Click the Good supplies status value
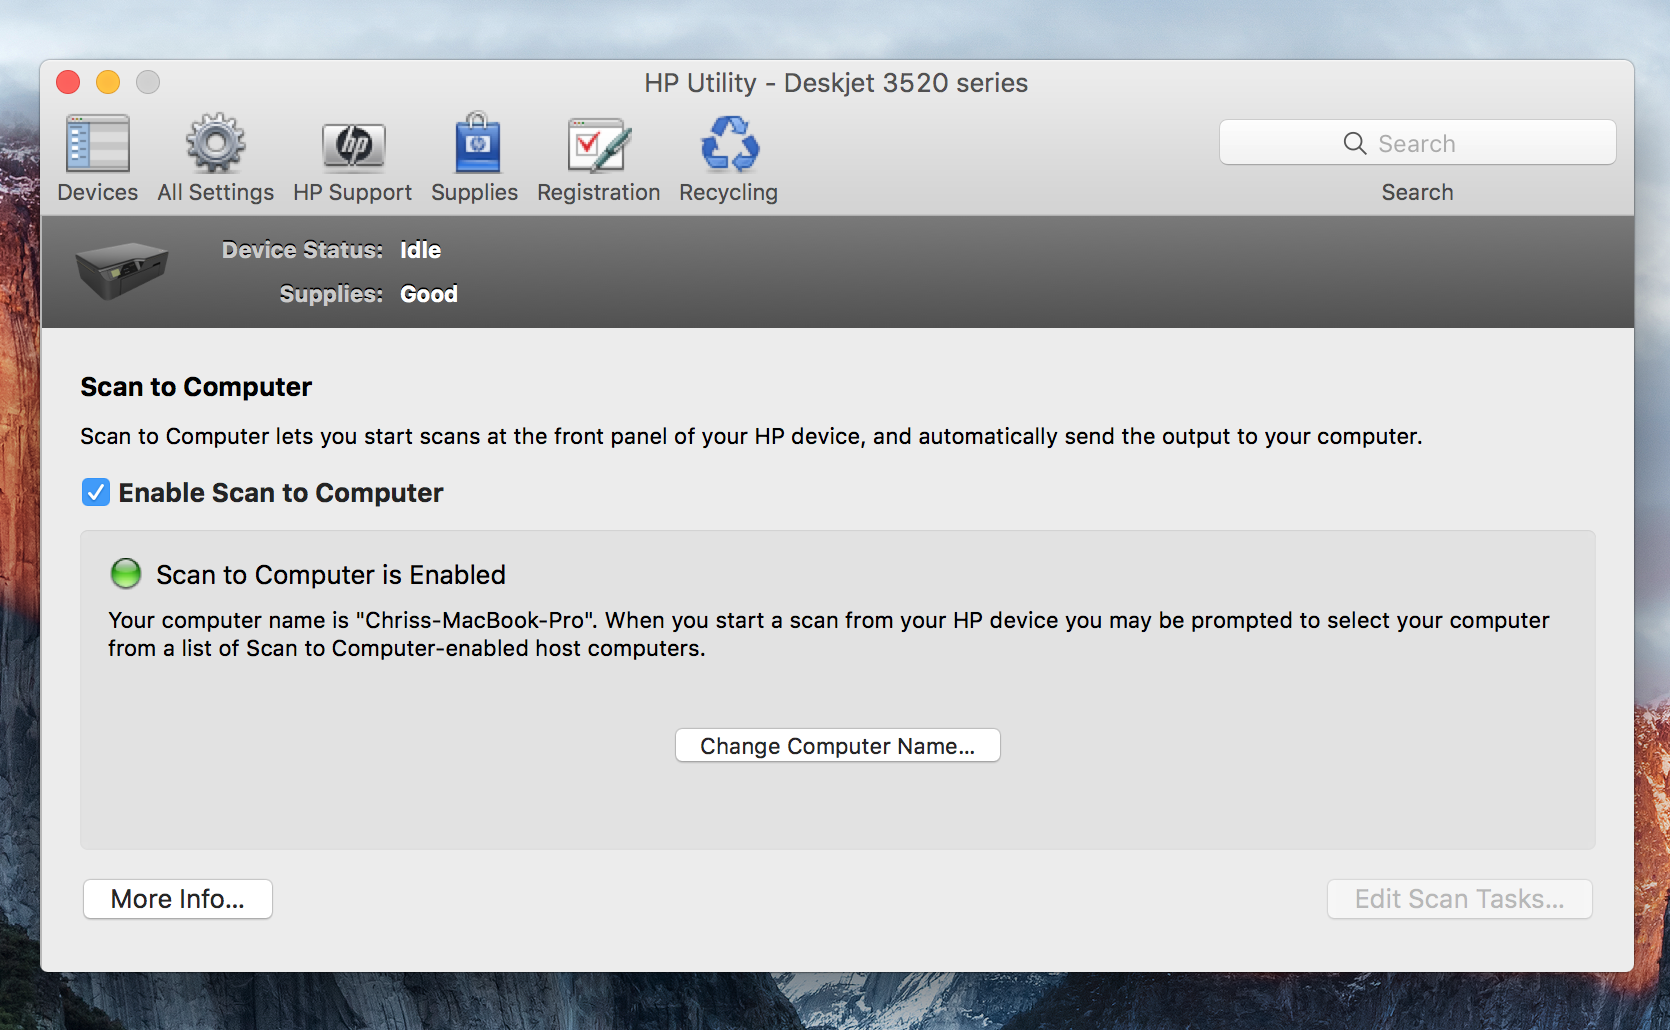 click(x=429, y=294)
